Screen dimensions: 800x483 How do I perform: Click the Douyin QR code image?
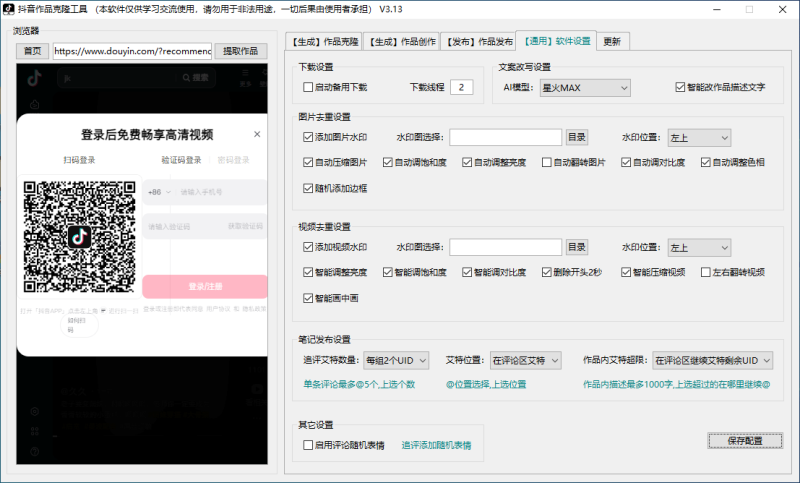pyautogui.click(x=80, y=237)
